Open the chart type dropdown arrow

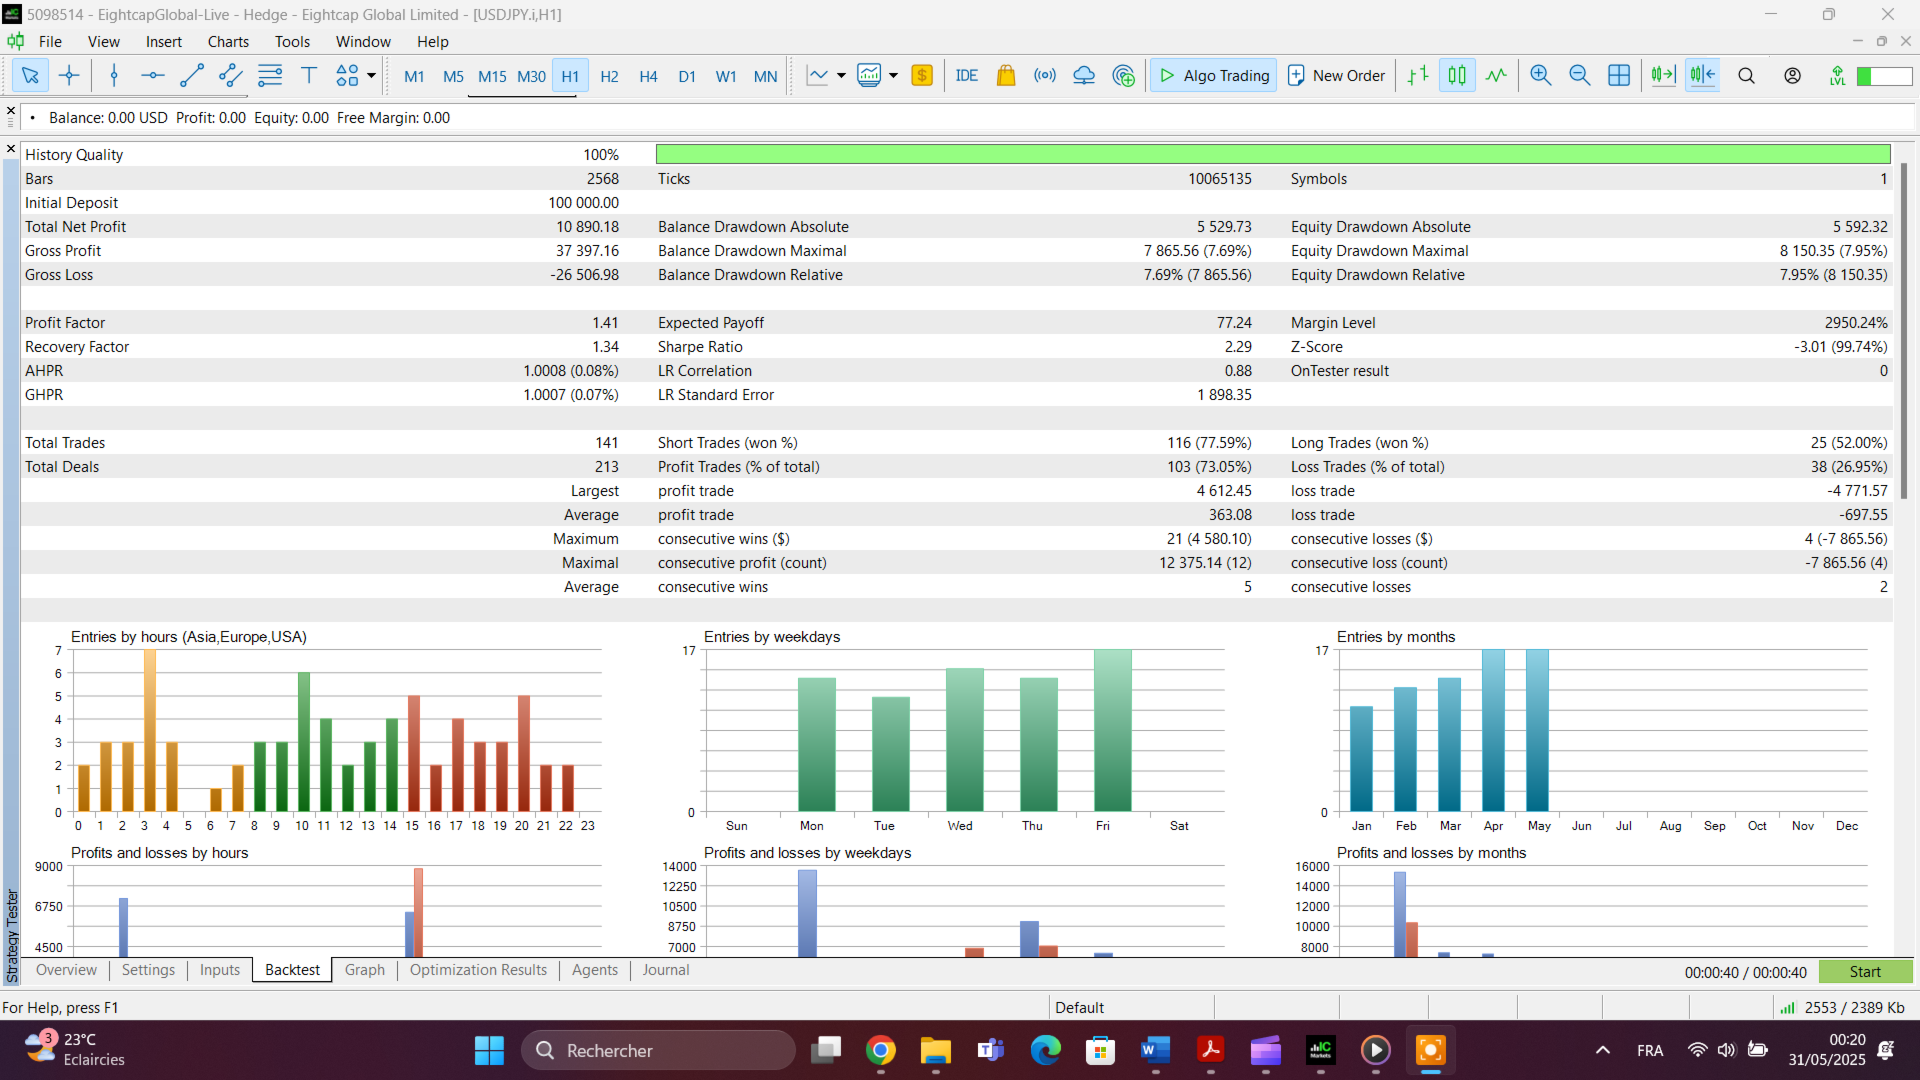point(841,75)
